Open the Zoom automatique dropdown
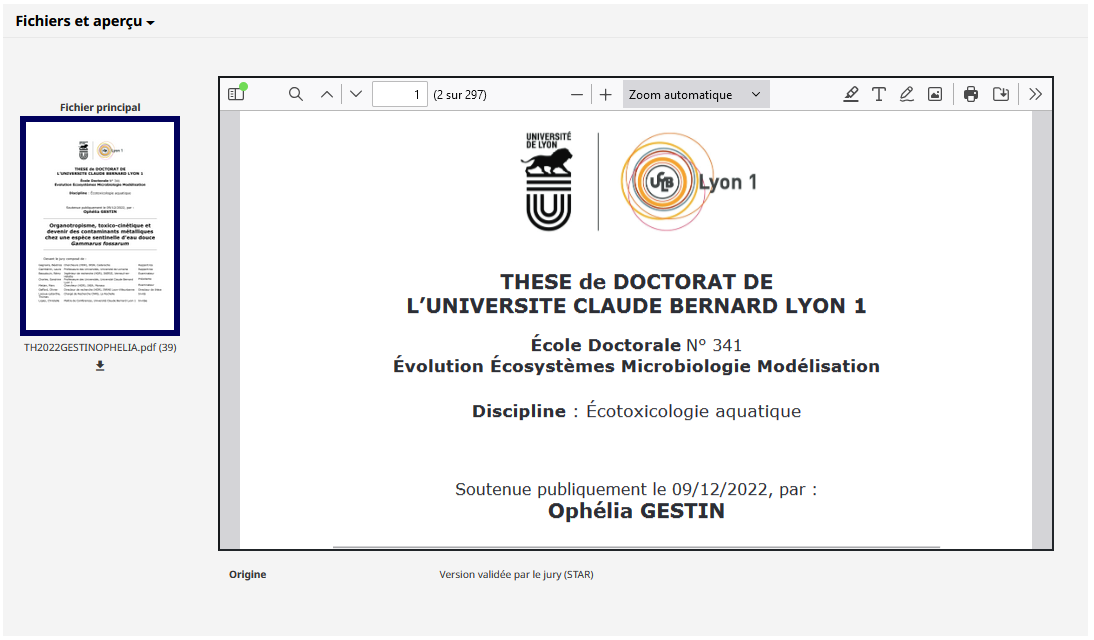Viewport: 1094px width, 640px height. point(696,94)
